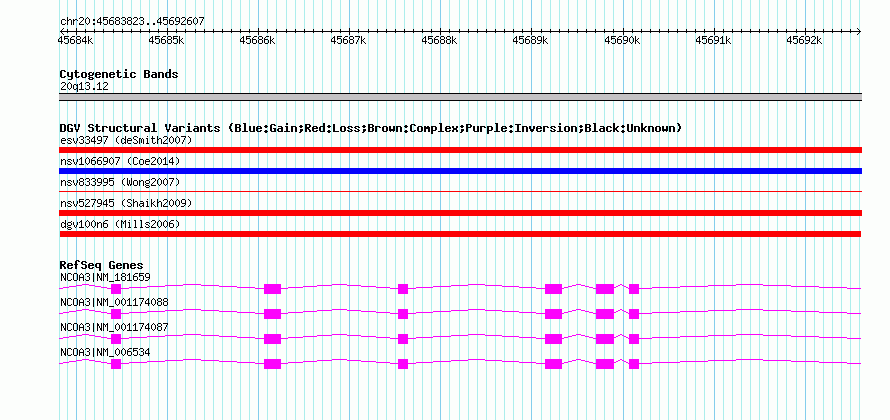Select the gray 20q13.12 cytogenetic band bar
Screen dimensions: 890x420
(460, 97)
